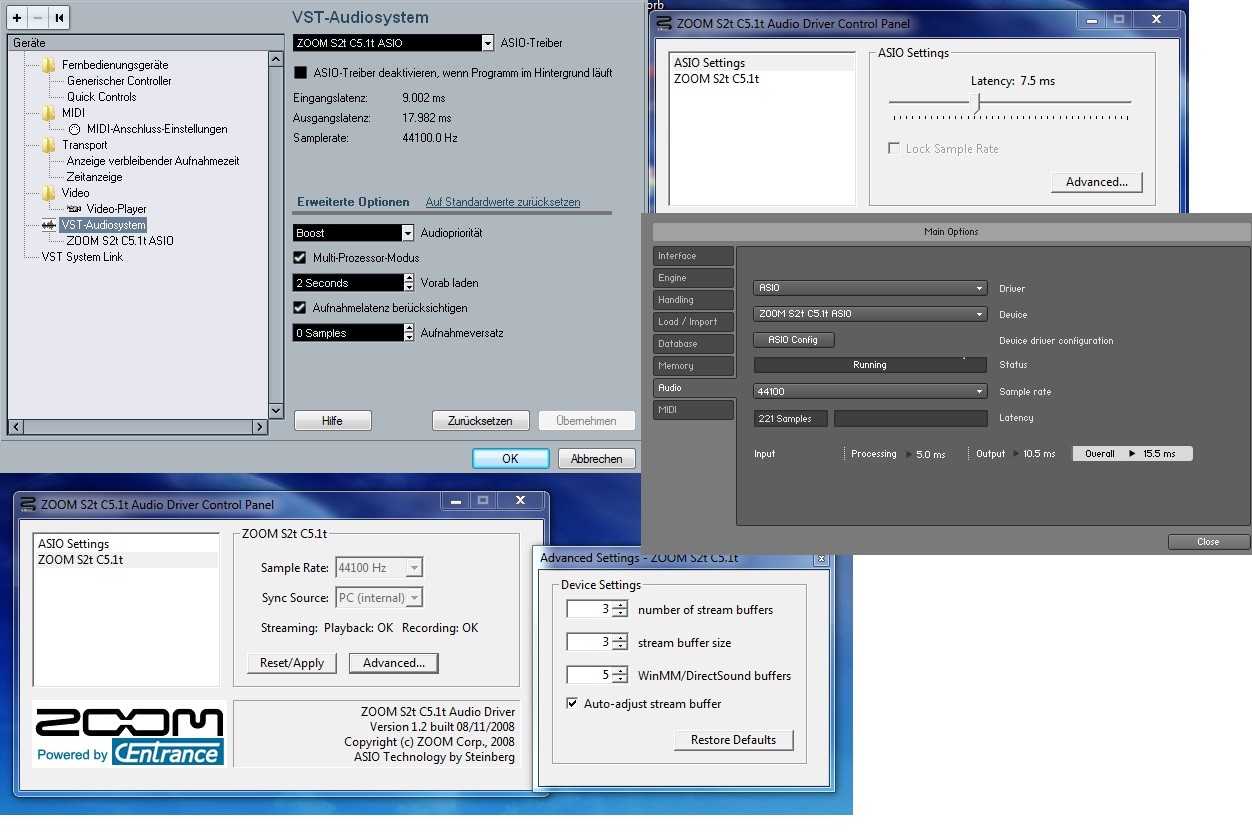This screenshot has width=1252, height=833.
Task: Click the 221 Samples latency field
Action: 790,418
